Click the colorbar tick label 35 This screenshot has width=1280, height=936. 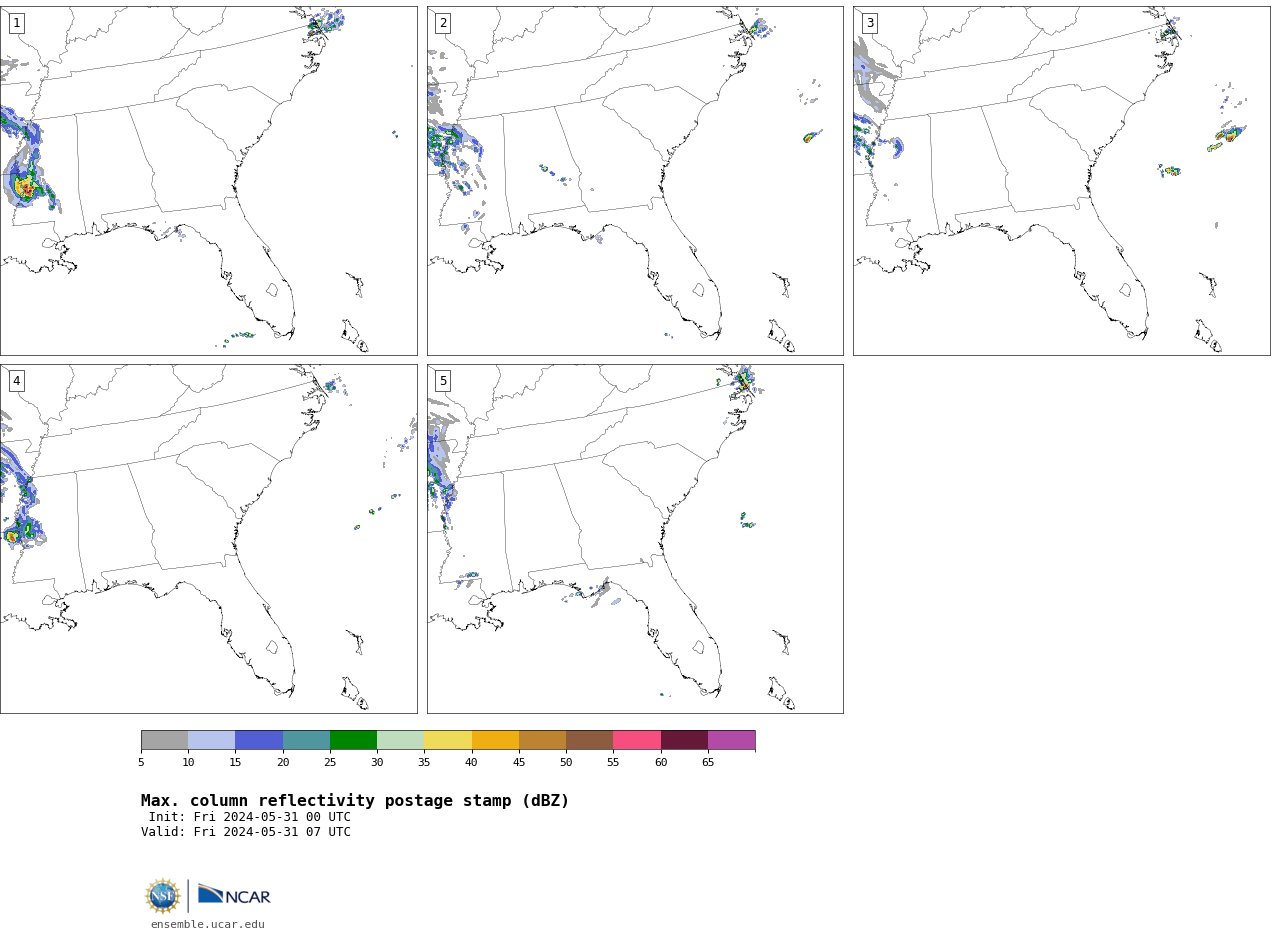click(x=424, y=763)
